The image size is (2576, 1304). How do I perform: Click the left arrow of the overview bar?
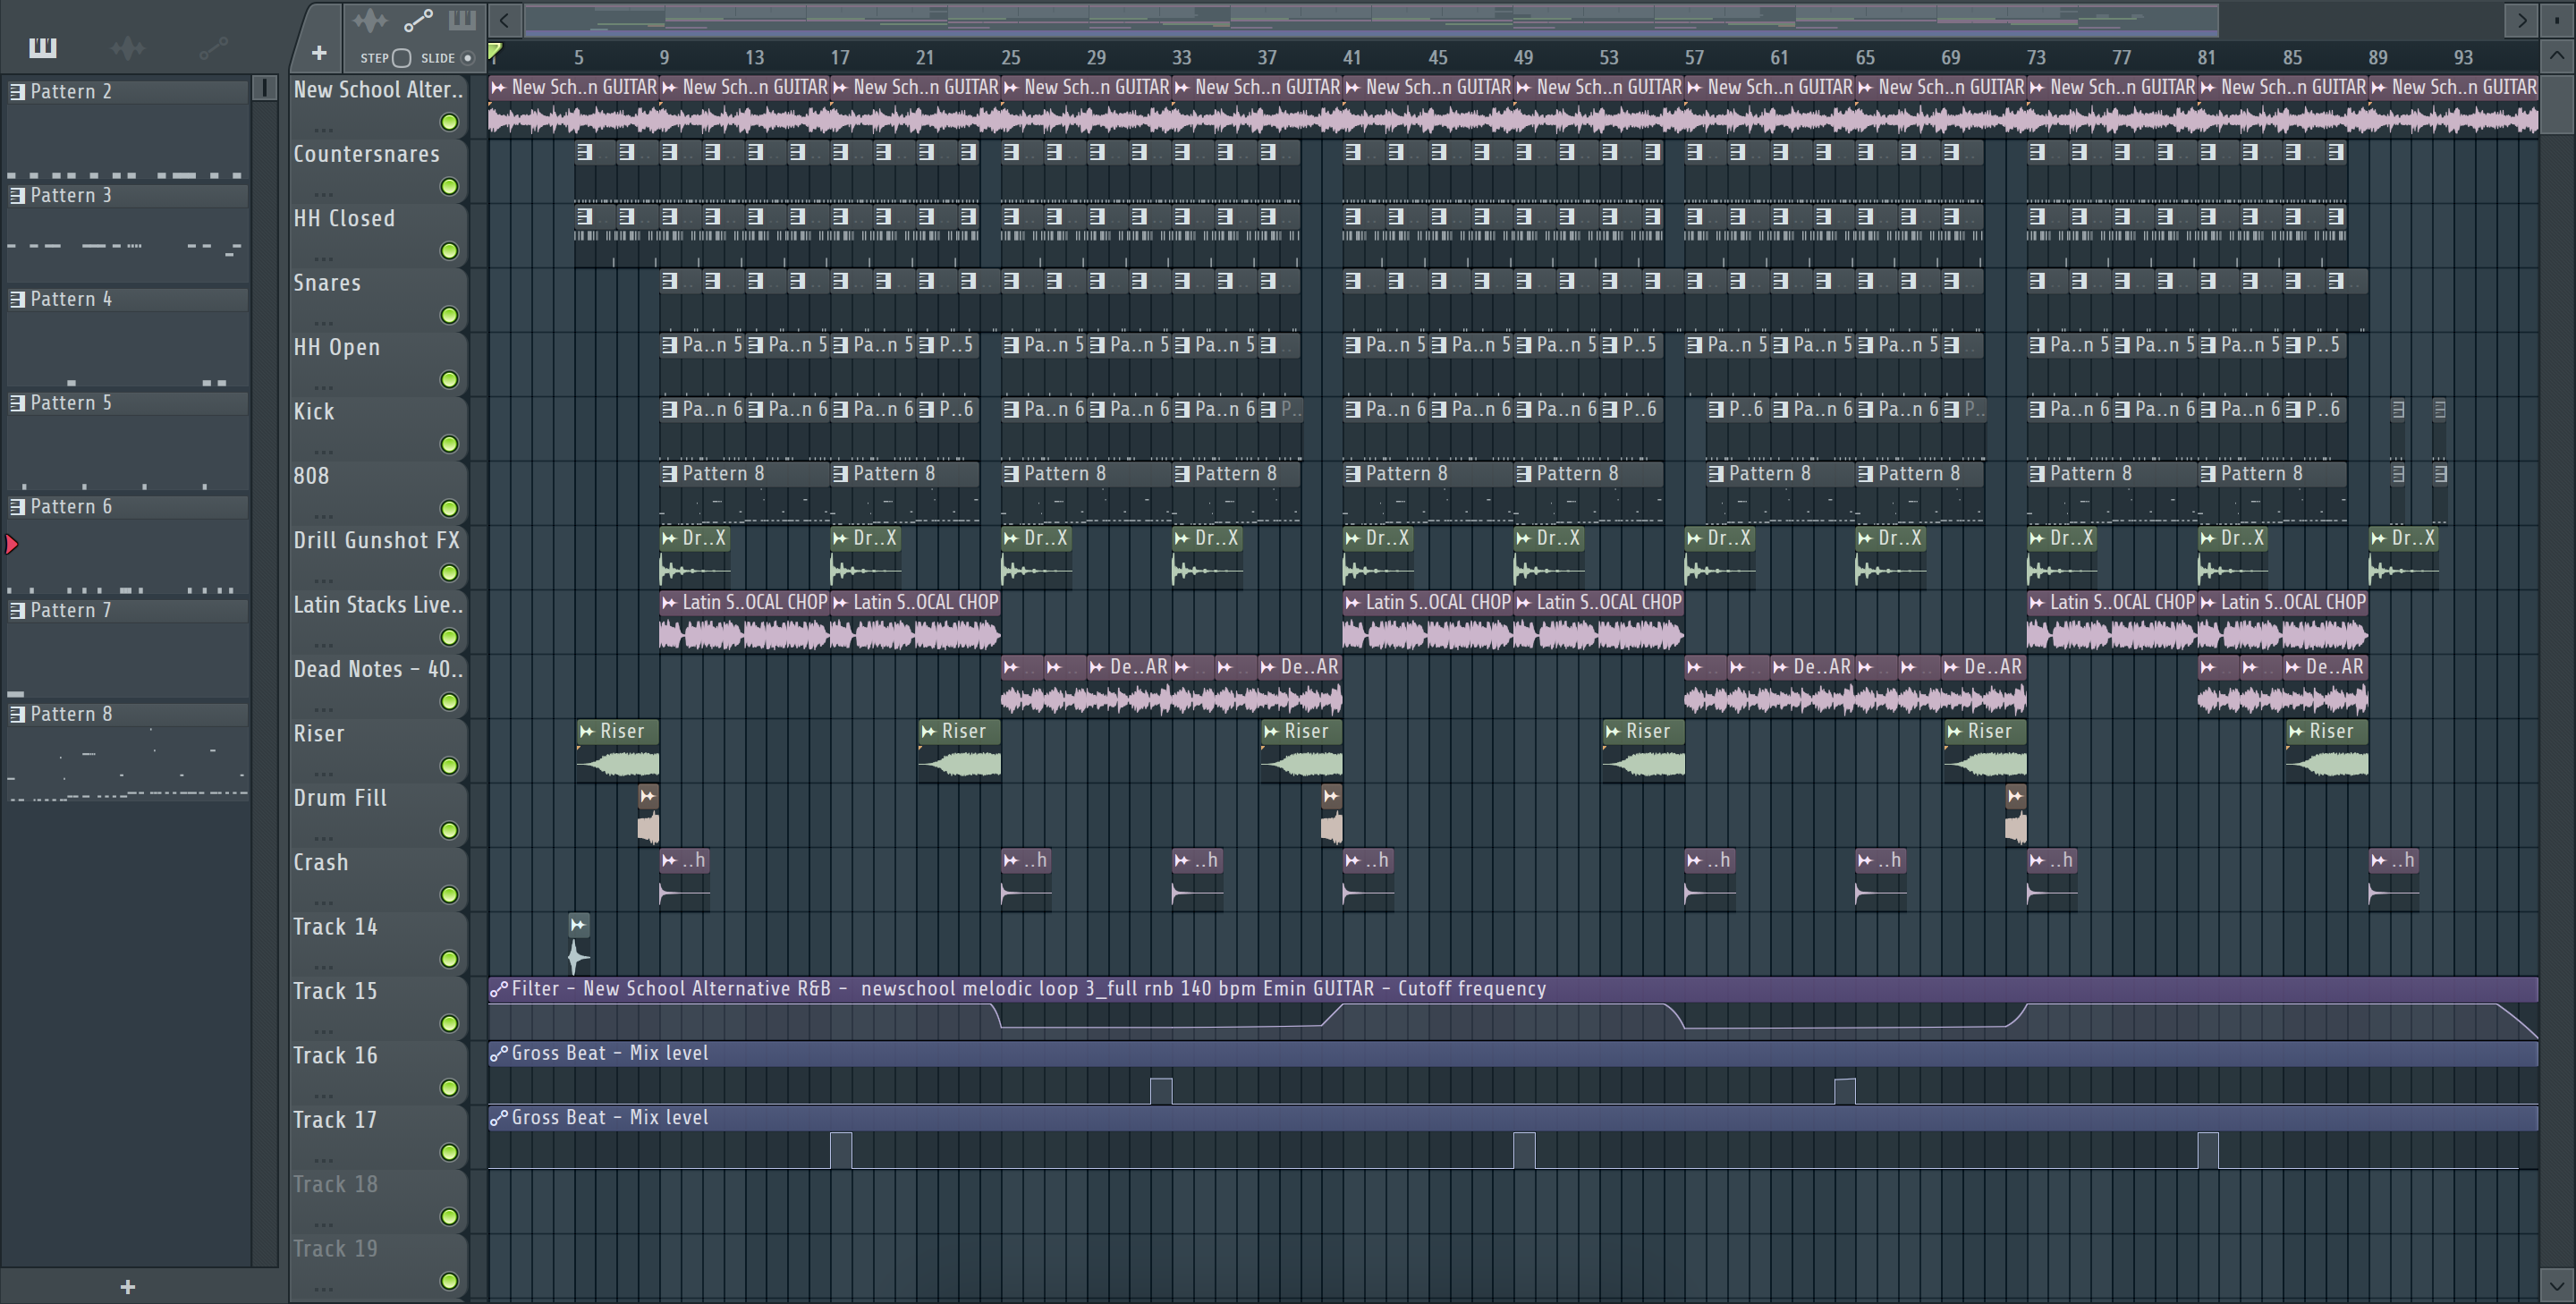coord(505,20)
